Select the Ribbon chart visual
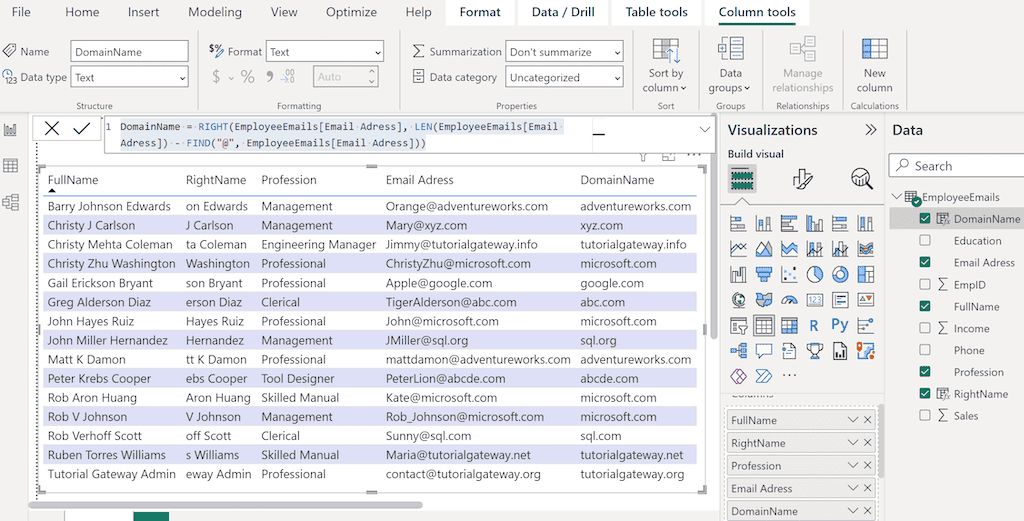 [865, 249]
